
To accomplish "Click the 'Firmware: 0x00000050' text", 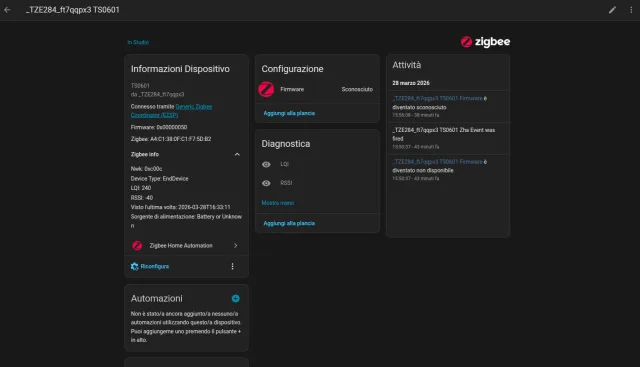I will pyautogui.click(x=159, y=127).
